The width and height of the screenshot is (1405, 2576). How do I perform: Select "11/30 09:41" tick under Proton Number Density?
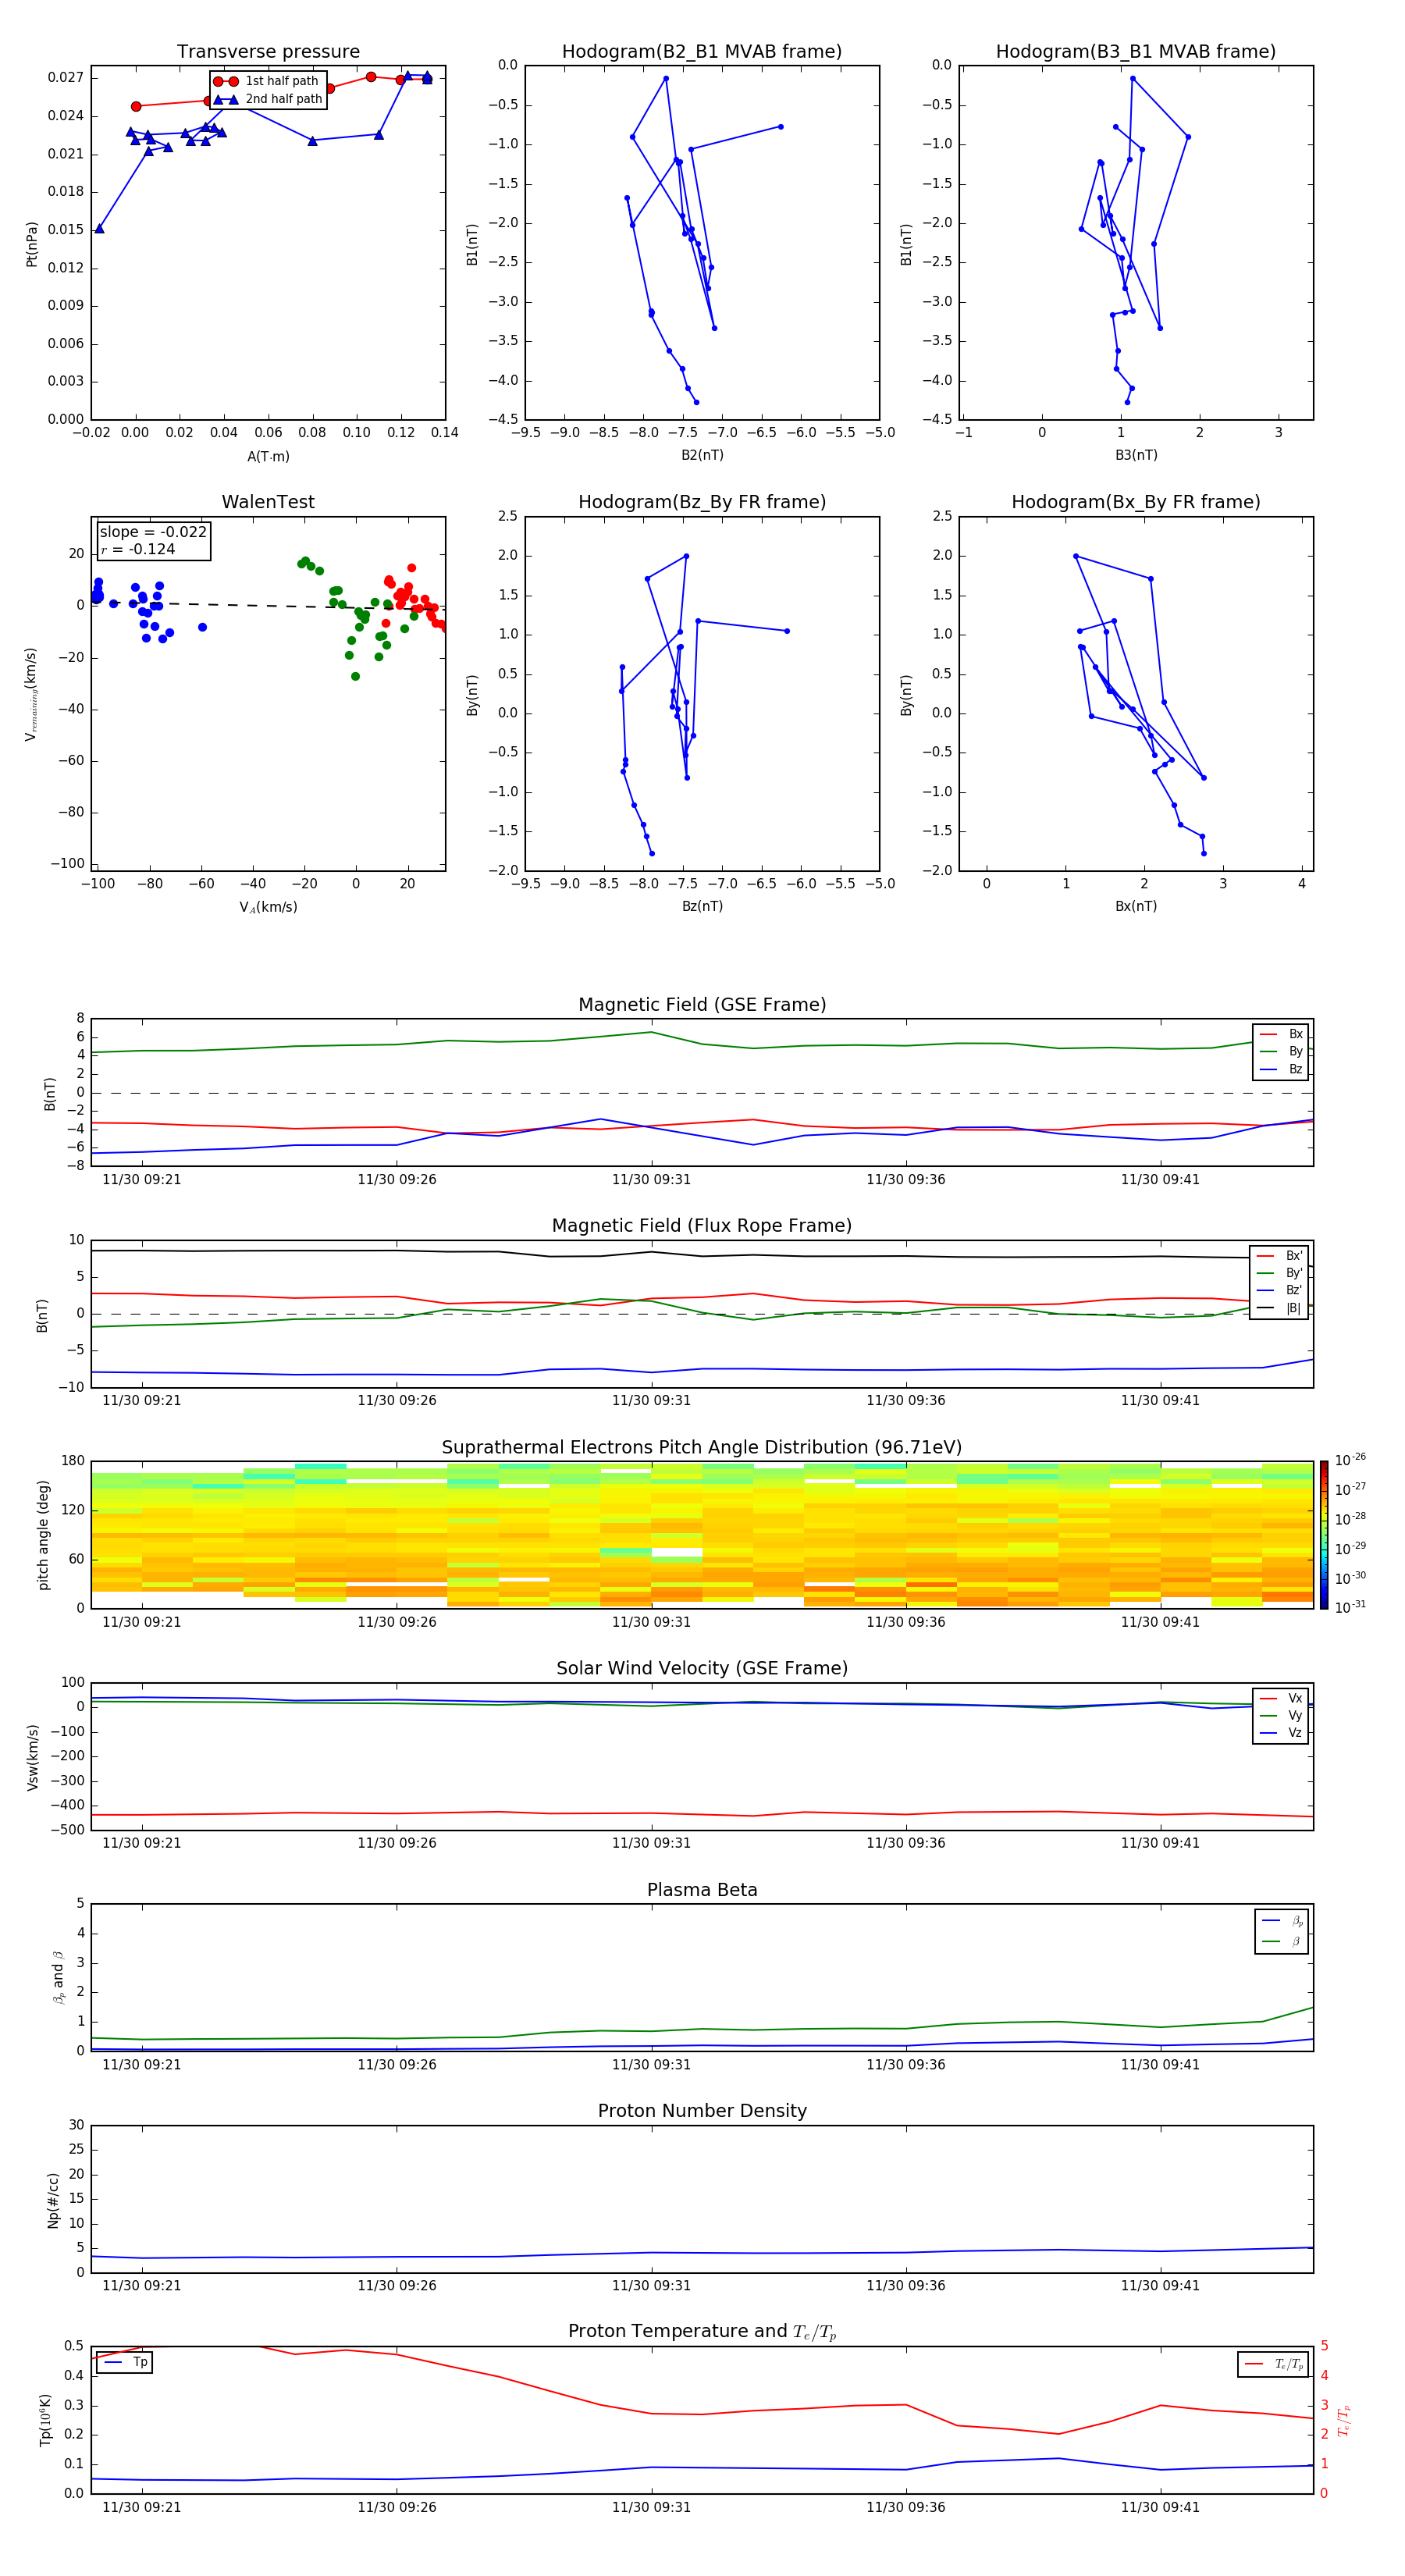(x=1160, y=2286)
